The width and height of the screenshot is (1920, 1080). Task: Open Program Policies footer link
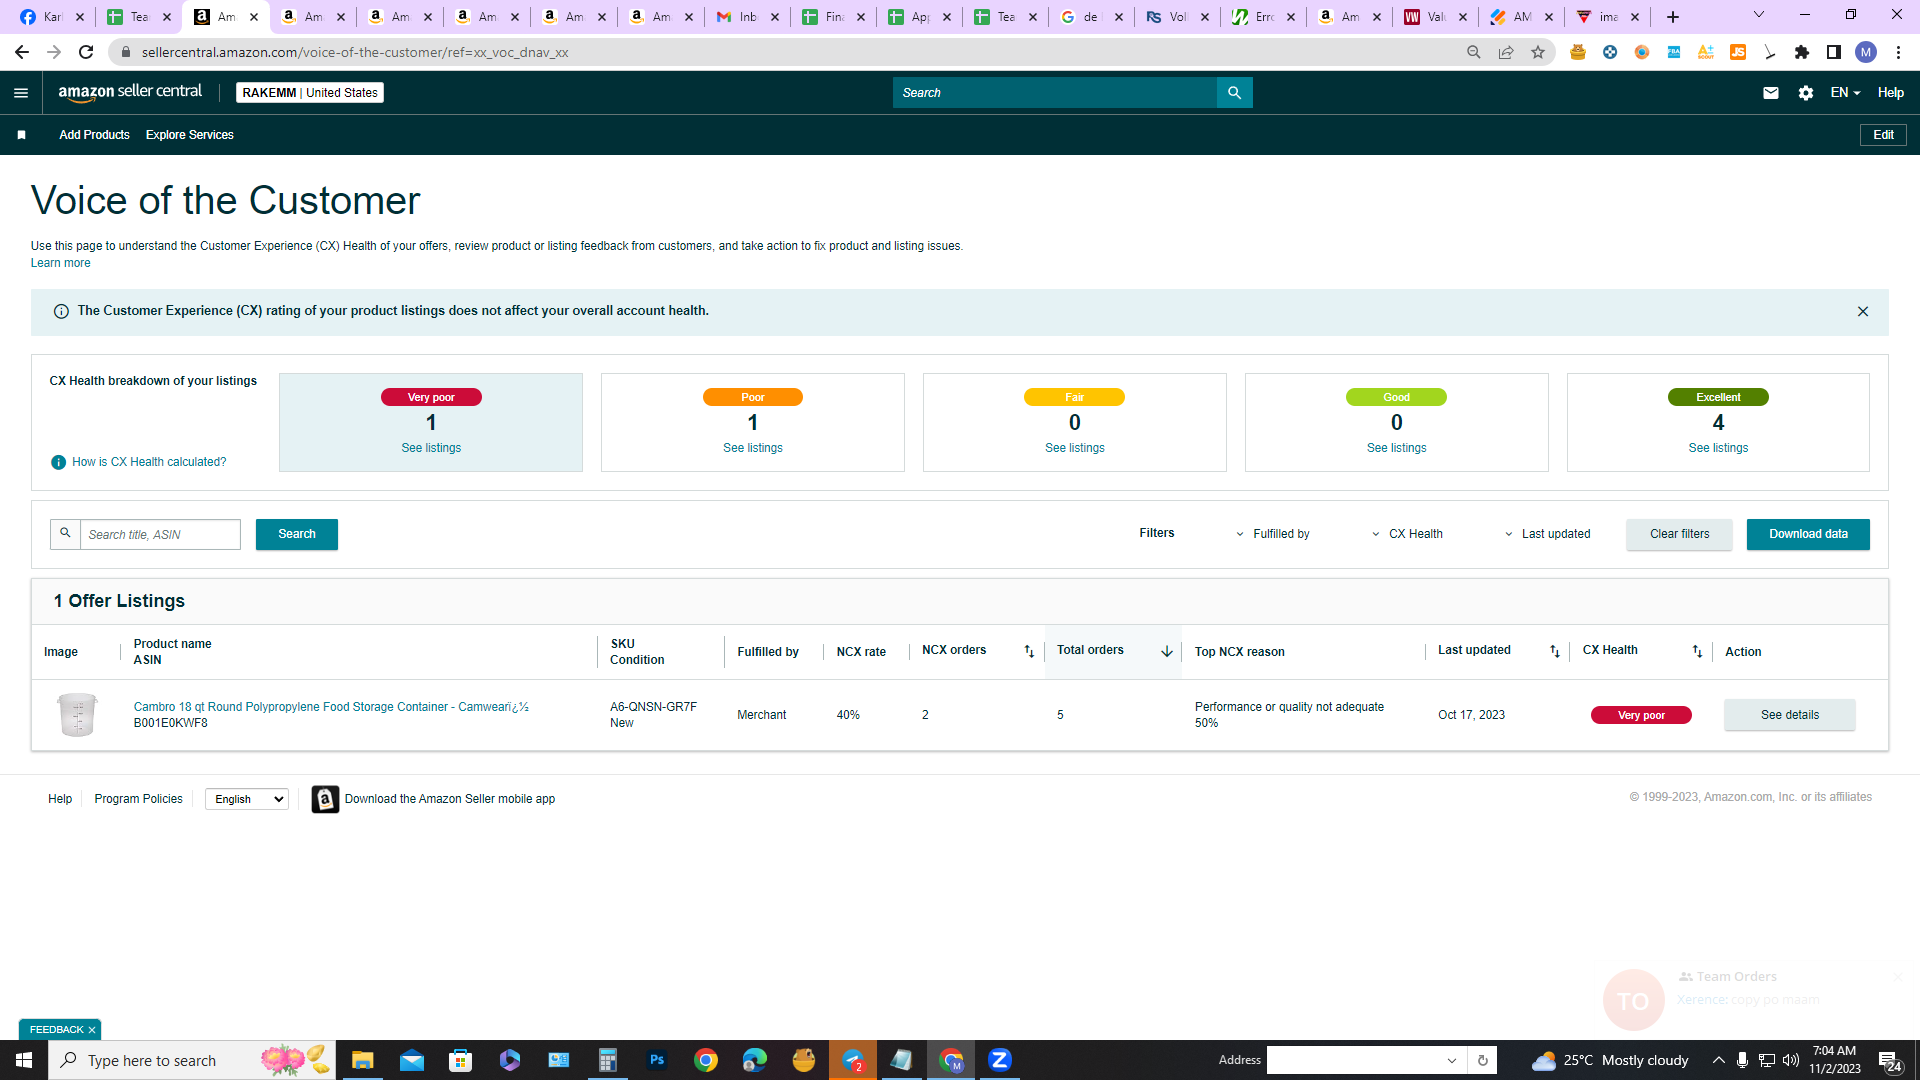(x=139, y=799)
